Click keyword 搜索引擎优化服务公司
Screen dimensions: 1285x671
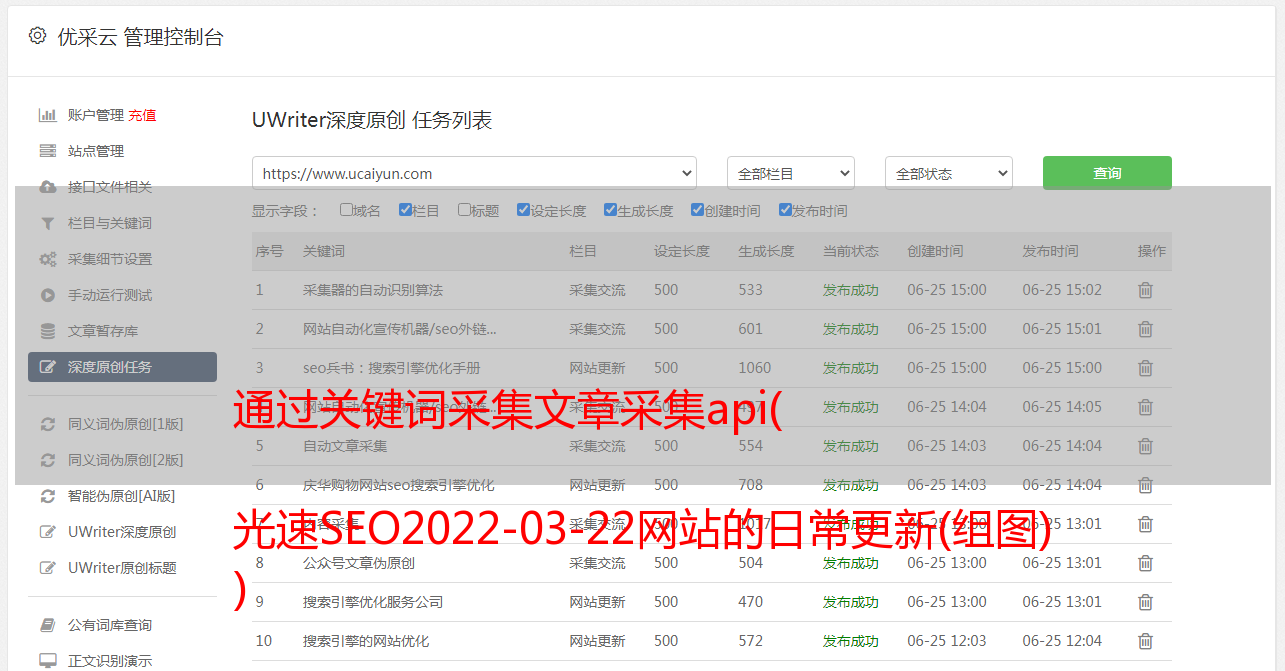[x=373, y=602]
